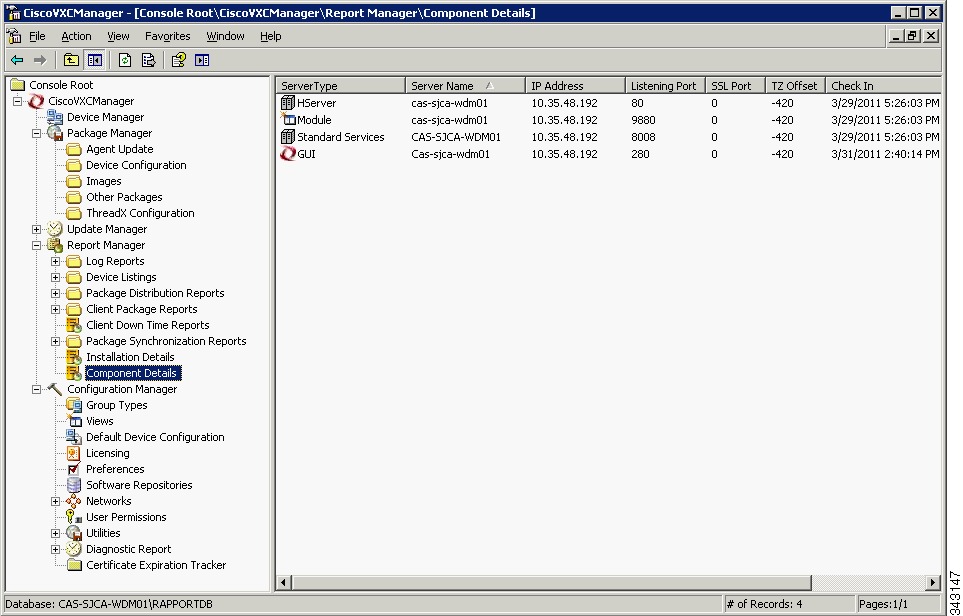Viewport: 963px width, 616px height.
Task: Open the Favorites menu
Action: 168,36
